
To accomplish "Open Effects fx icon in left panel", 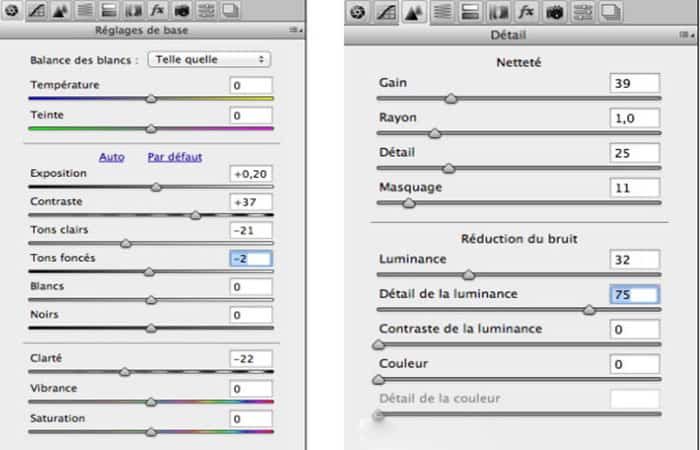I will [157, 10].
